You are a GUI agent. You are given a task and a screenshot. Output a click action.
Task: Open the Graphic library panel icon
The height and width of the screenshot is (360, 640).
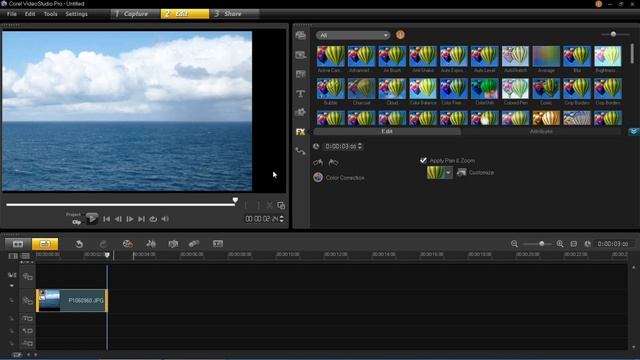(x=300, y=112)
